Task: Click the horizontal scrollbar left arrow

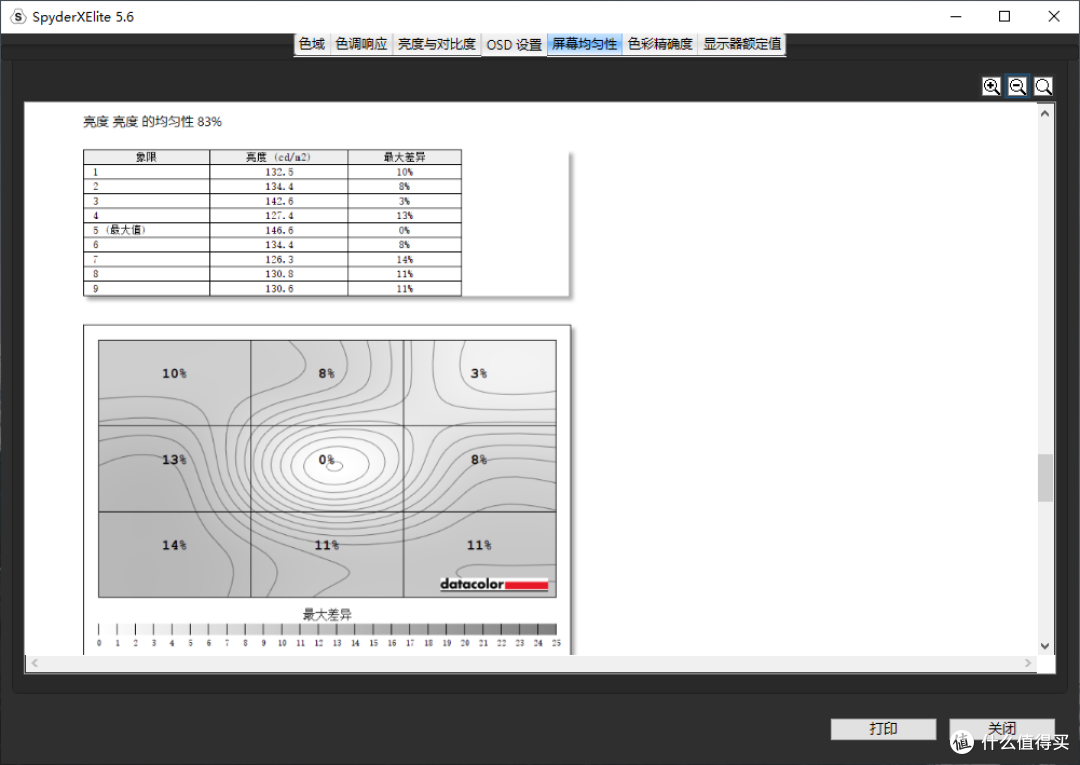Action: tap(34, 663)
